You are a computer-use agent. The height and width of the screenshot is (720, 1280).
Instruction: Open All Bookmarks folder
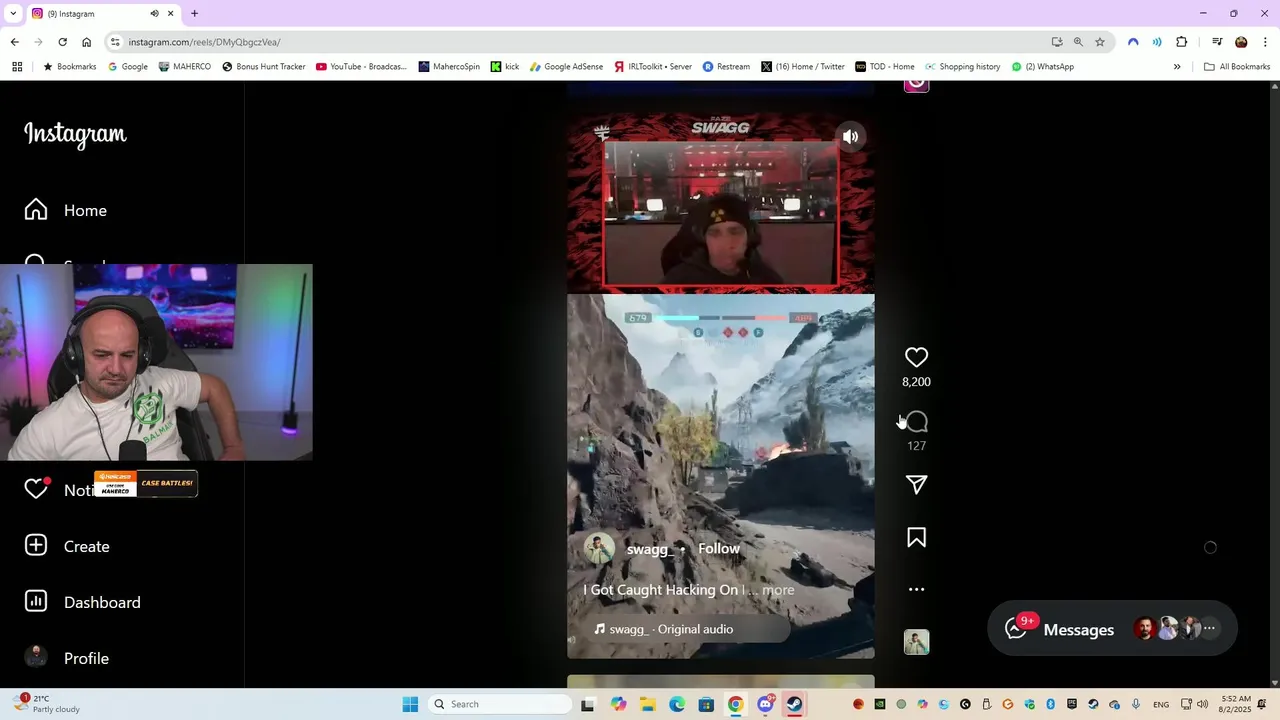(1237, 66)
